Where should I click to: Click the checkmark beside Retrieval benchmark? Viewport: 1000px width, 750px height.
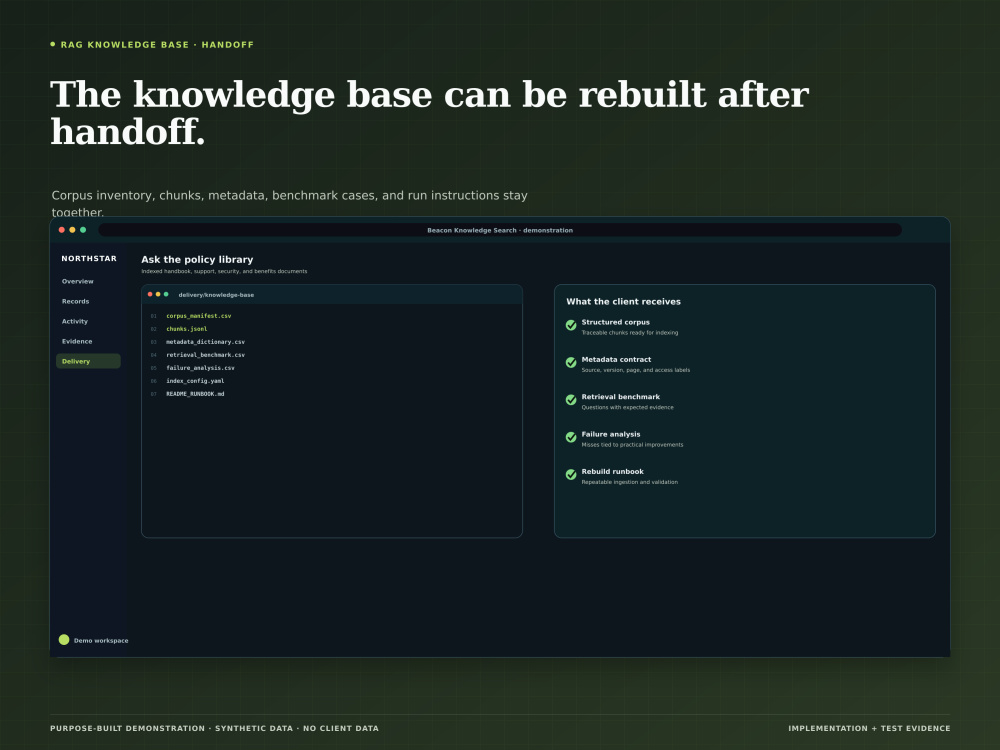(571, 400)
